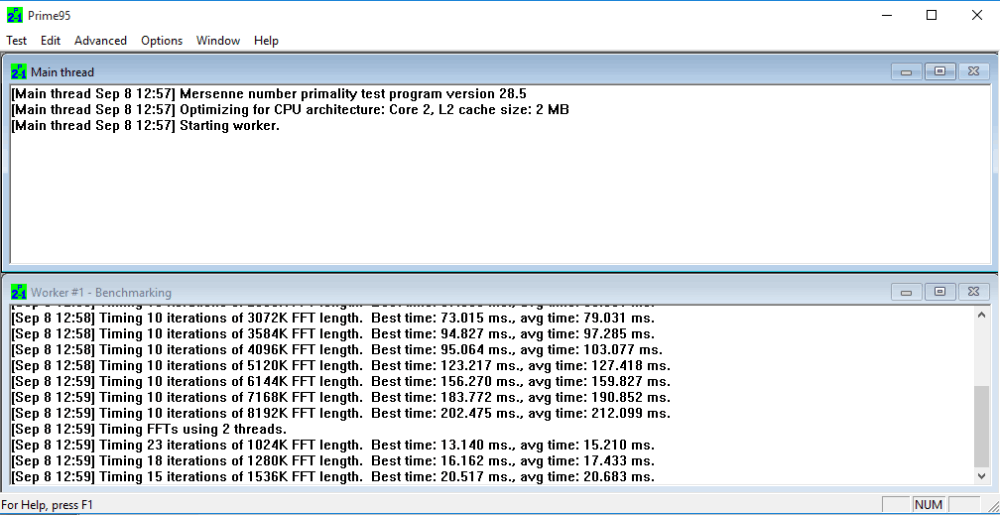Open the Options menu
The image size is (1000, 515).
(x=161, y=40)
